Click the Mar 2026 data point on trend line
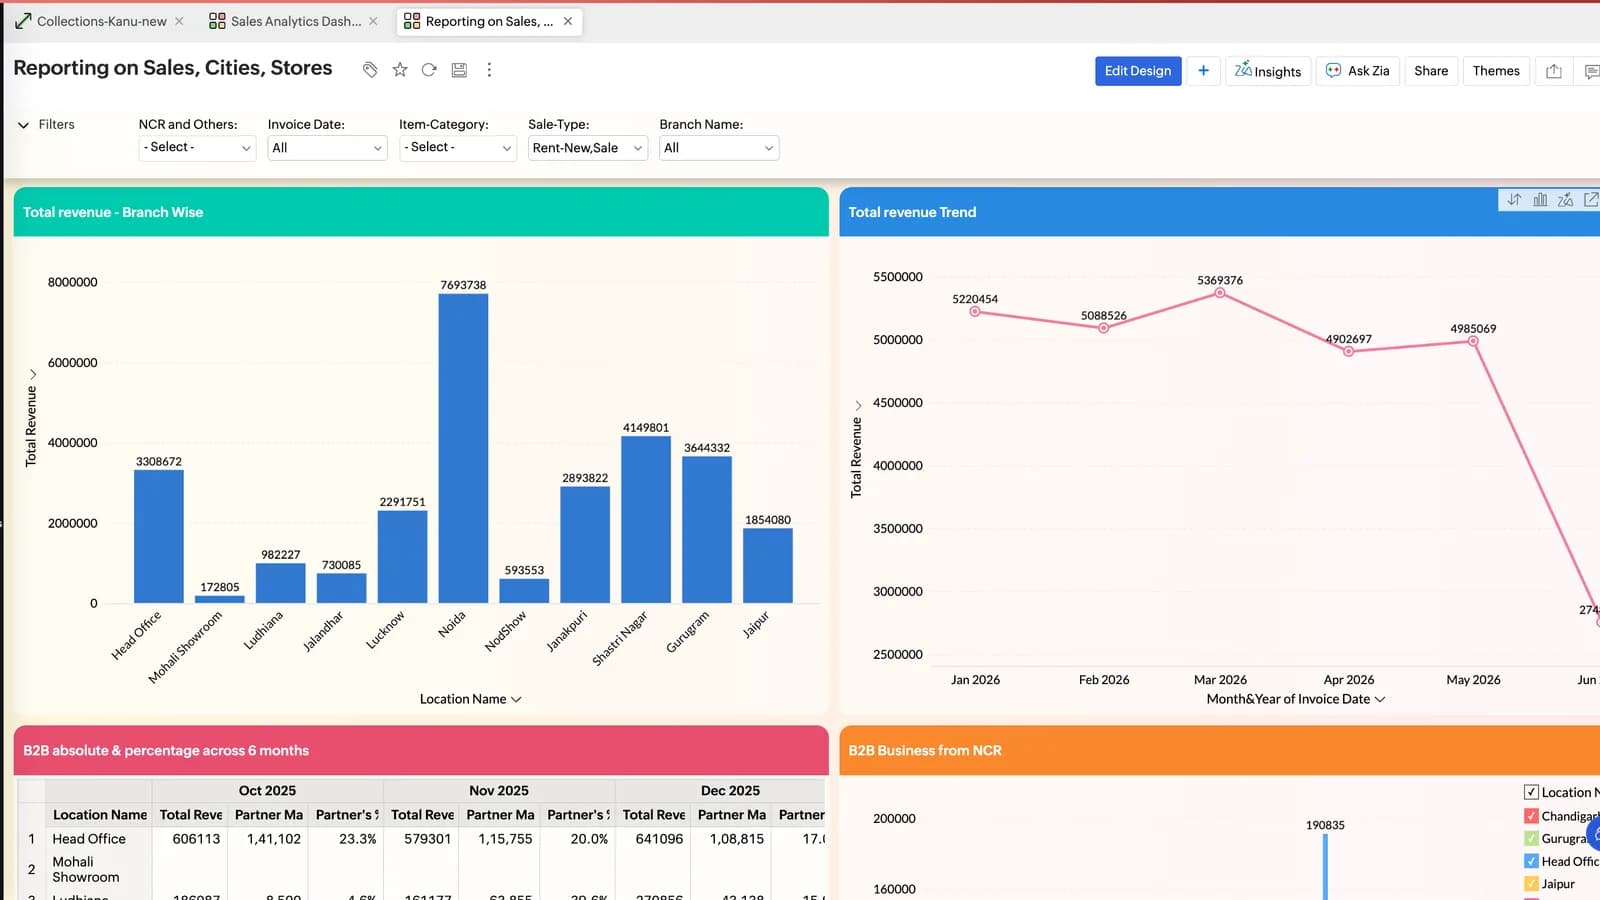The height and width of the screenshot is (900, 1600). [x=1220, y=293]
